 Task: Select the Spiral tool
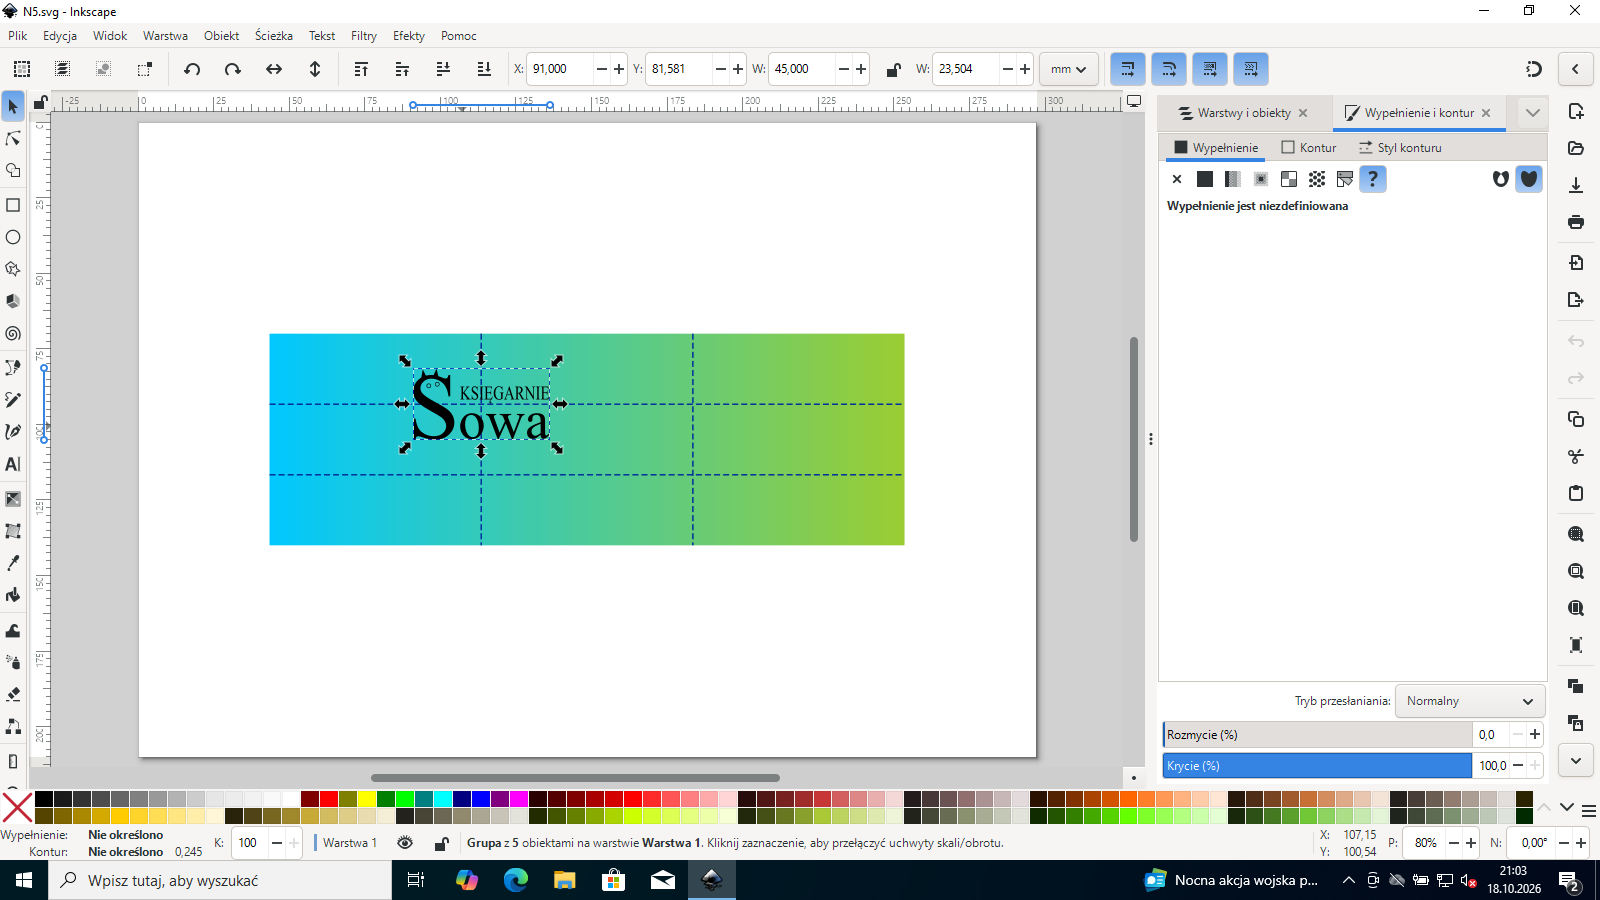(13, 334)
